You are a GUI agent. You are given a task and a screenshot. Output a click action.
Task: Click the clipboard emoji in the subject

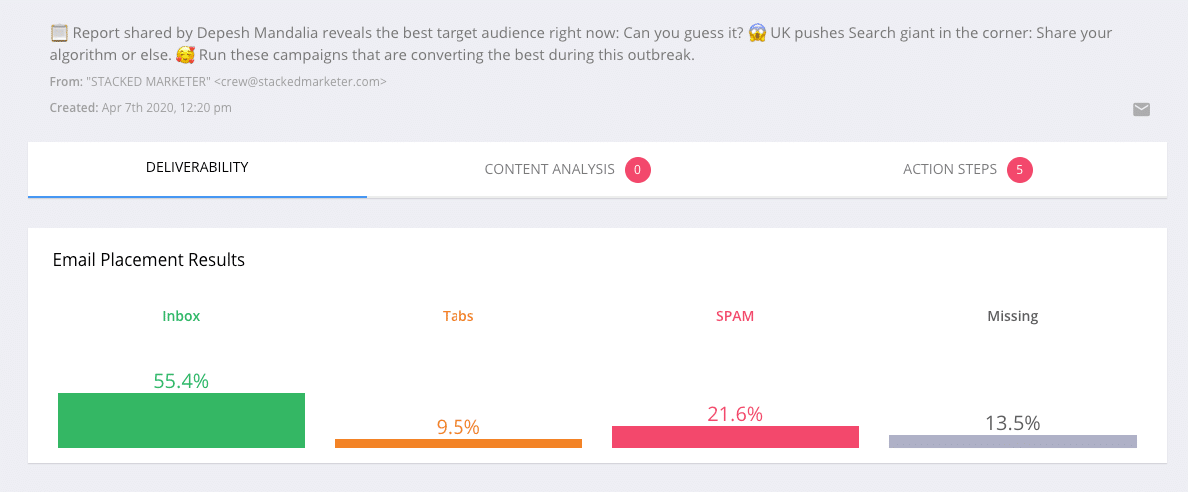59,33
